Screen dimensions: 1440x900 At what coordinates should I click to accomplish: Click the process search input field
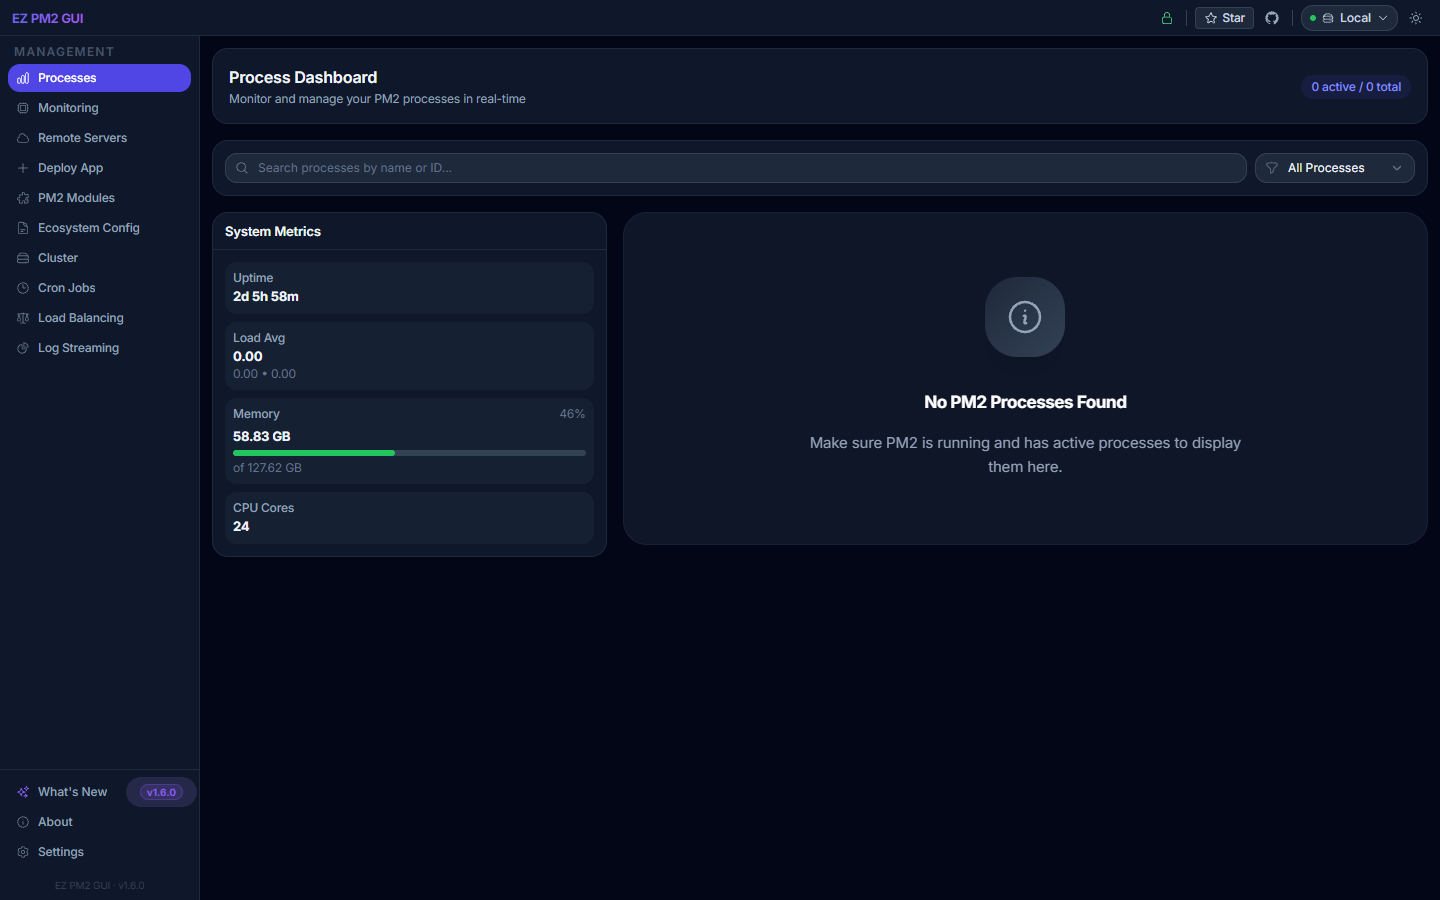735,167
